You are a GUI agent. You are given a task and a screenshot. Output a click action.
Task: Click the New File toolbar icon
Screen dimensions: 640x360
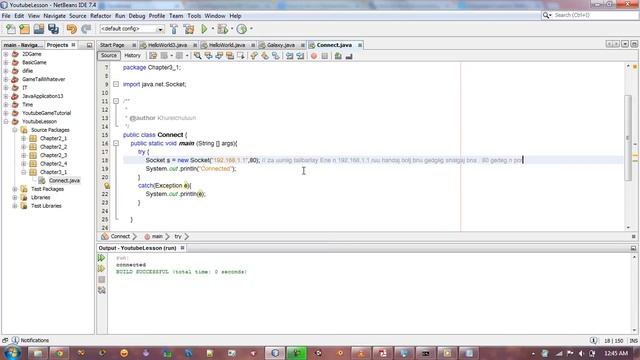coord(11,29)
